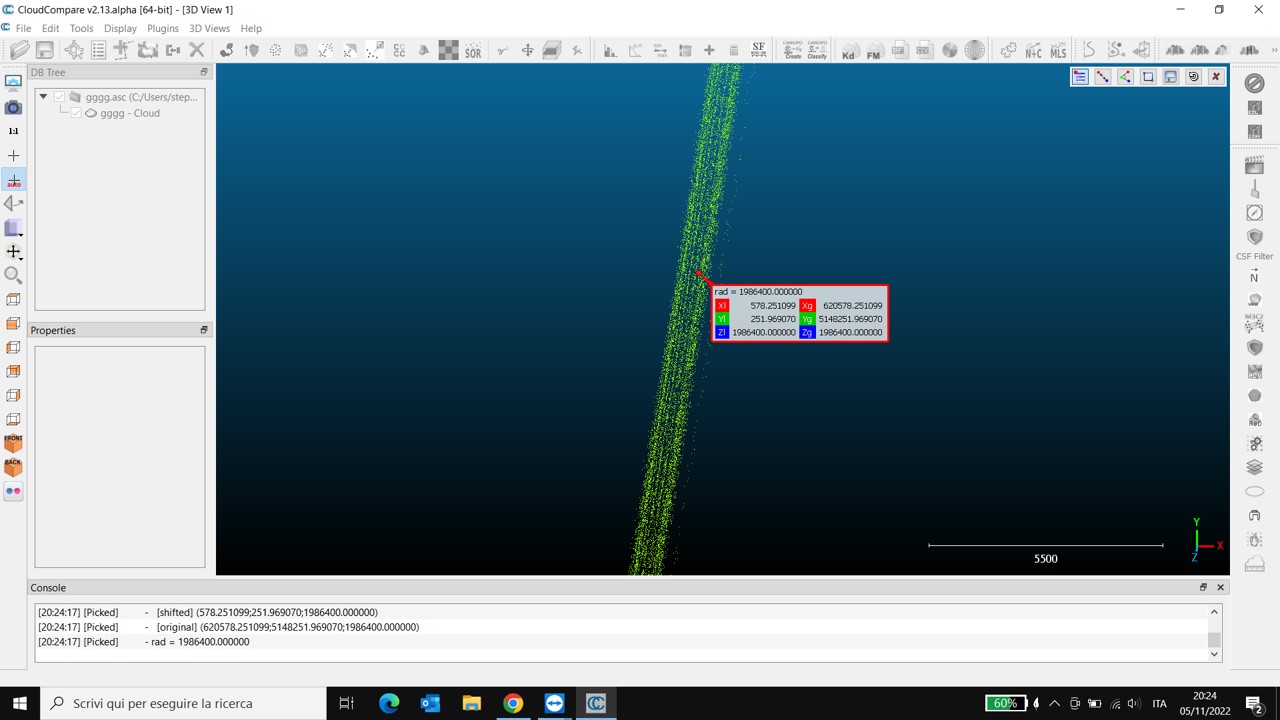Click the MLS smoothing plugin icon
The height and width of the screenshot is (720, 1280).
point(1058,50)
